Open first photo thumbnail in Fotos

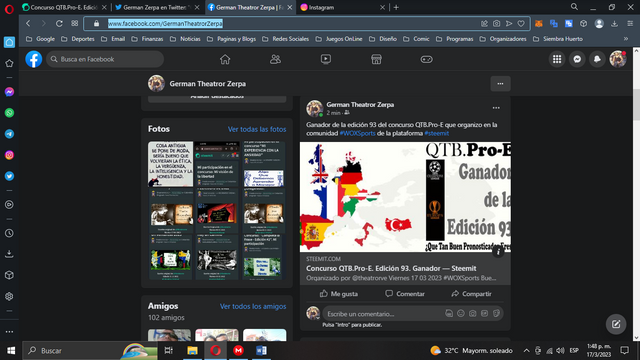[171, 164]
